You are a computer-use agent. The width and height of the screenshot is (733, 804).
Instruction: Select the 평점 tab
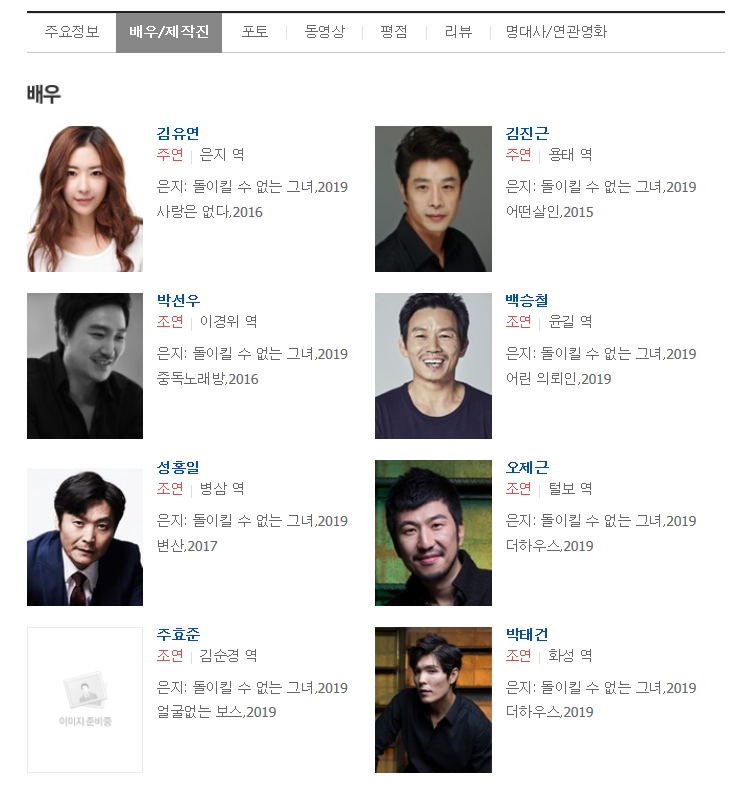394,32
